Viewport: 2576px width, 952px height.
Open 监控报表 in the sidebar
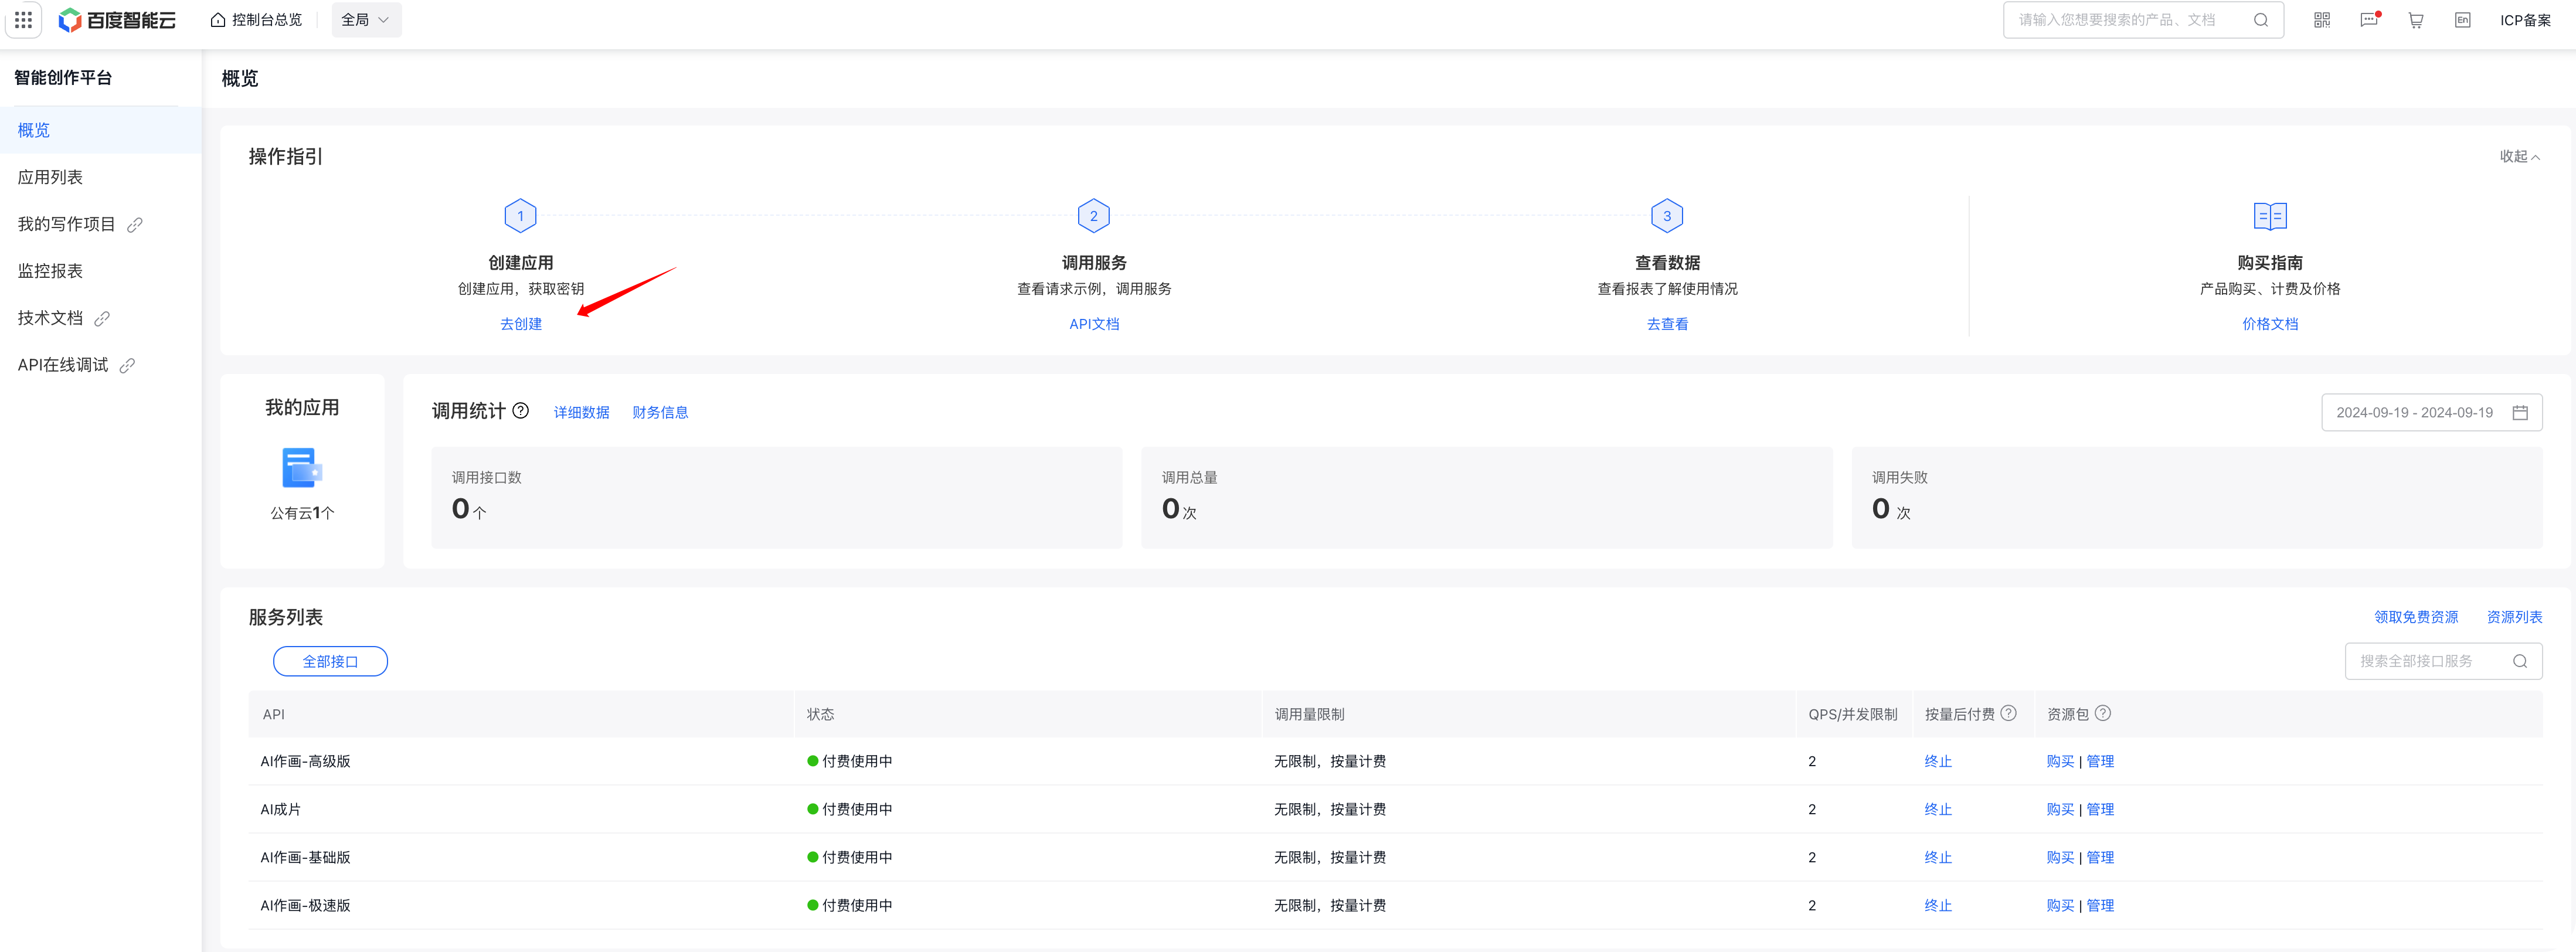click(50, 271)
